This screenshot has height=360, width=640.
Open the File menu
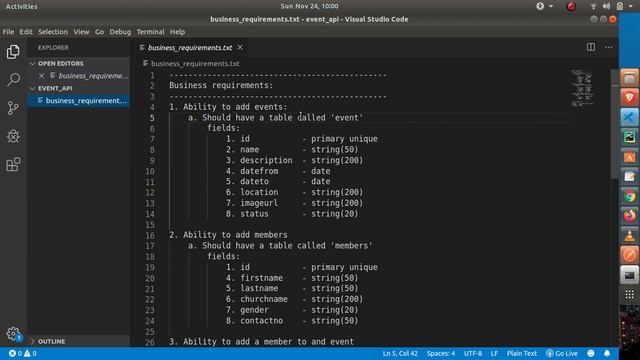point(8,32)
